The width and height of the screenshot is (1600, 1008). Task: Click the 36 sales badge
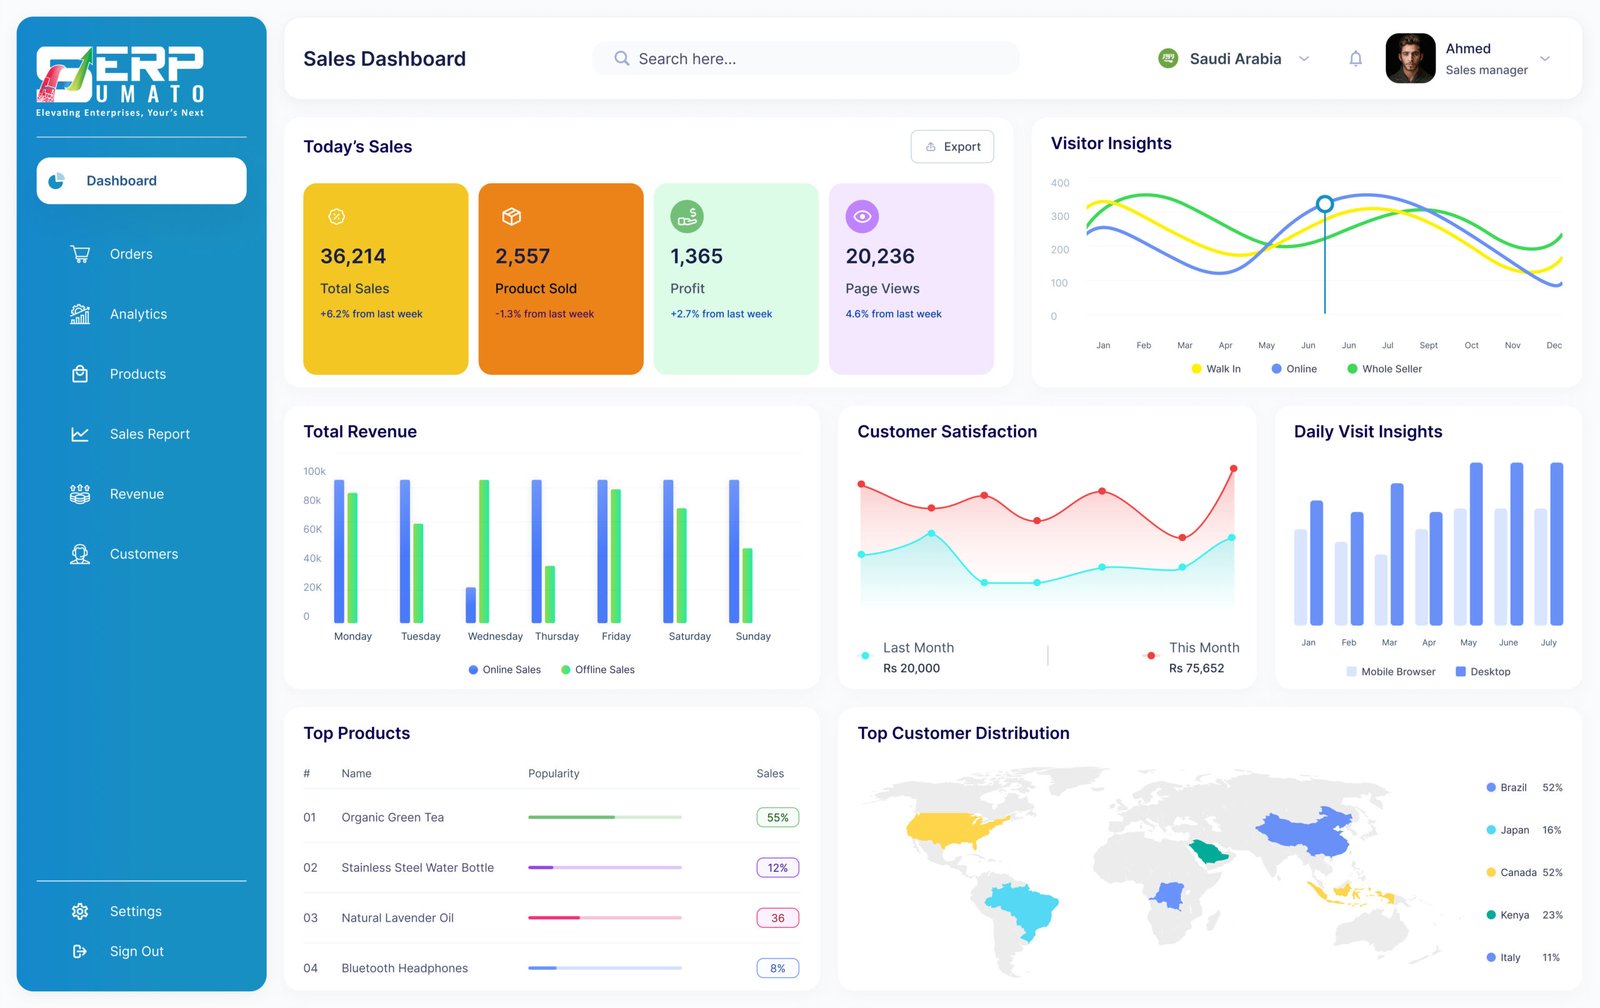[778, 918]
